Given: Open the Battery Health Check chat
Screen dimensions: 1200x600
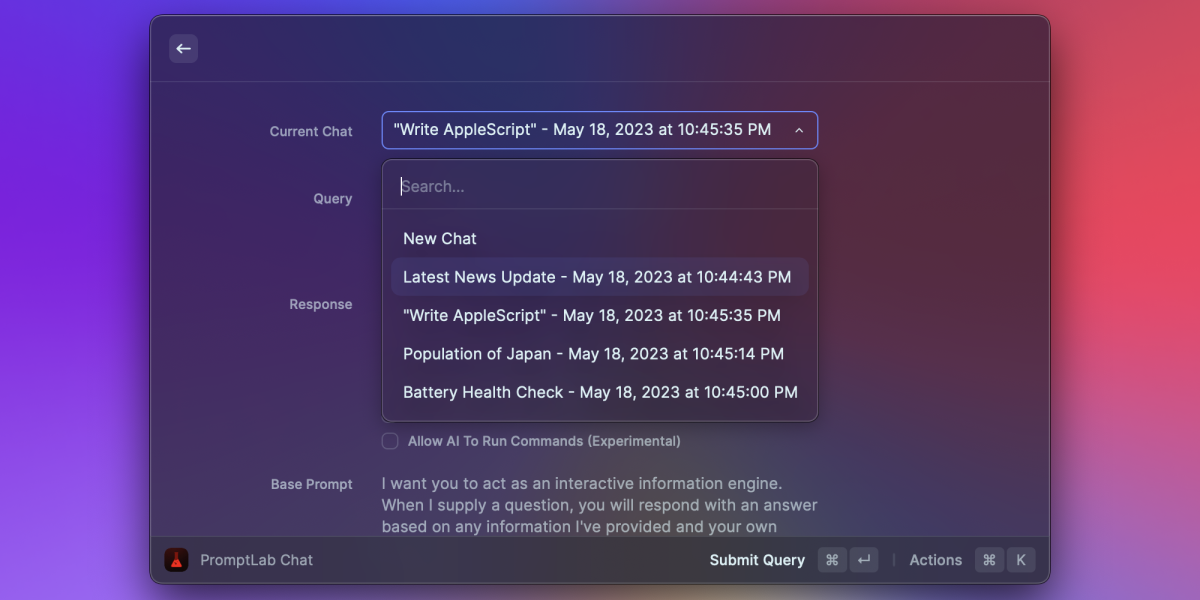Looking at the screenshot, I should coord(600,392).
